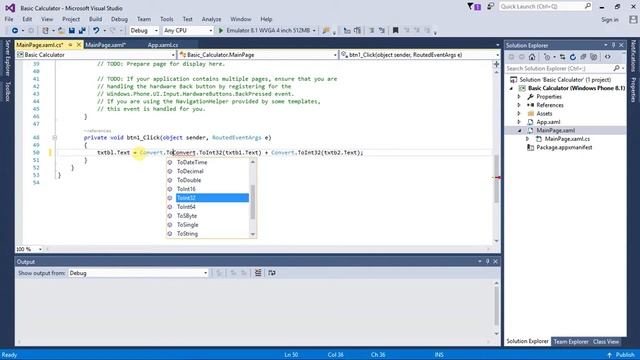640x360 pixels.
Task: Switch to the Class View tab
Action: click(x=606, y=342)
